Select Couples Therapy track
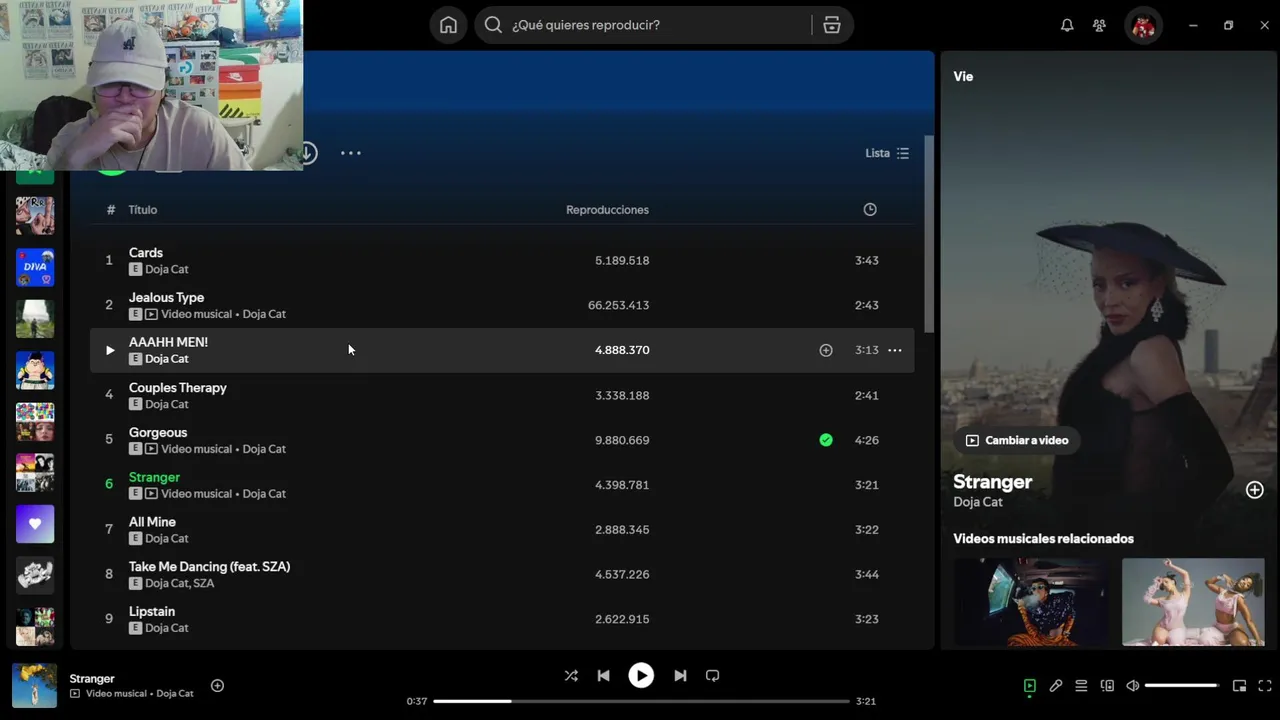The image size is (1280, 720). pos(178,388)
